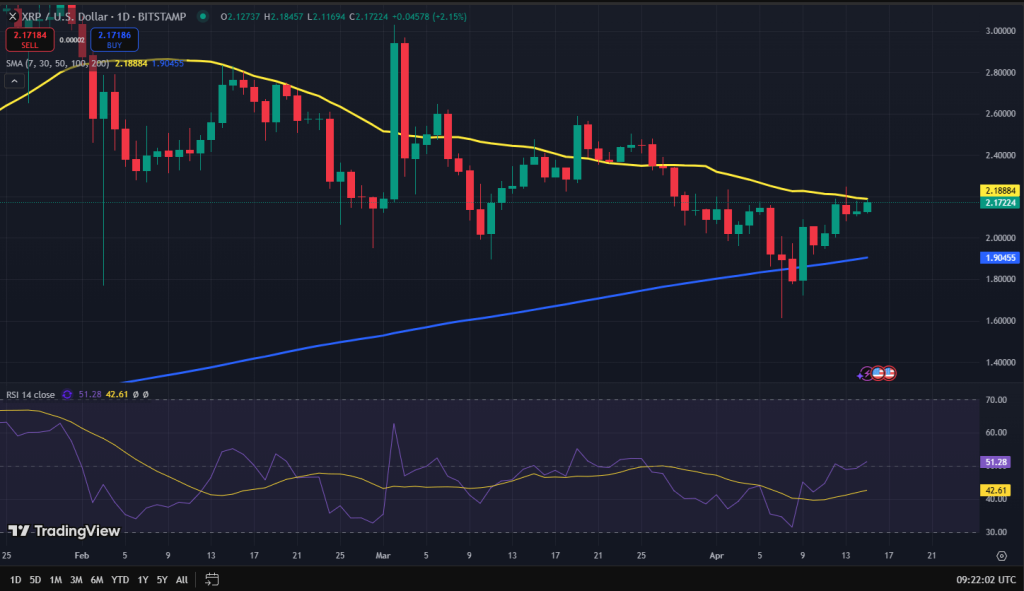Screen dimensions: 1024x591
Task: Click the 70.00 RSI scale label
Action: (x=996, y=400)
